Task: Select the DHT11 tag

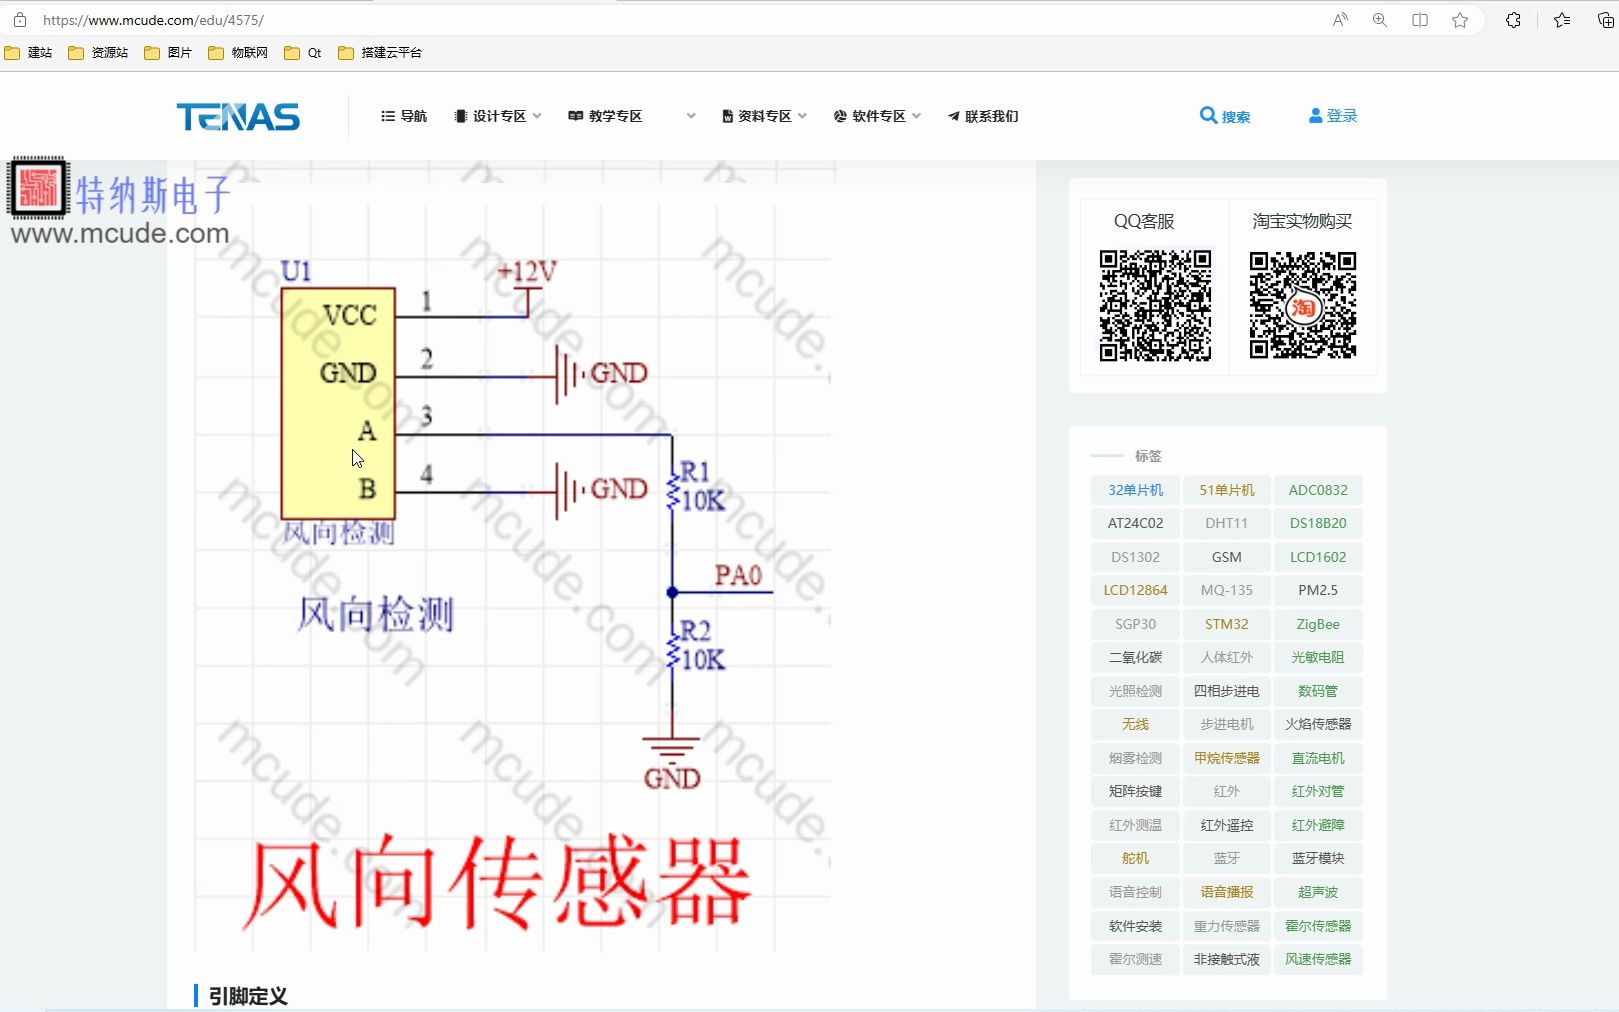Action: pyautogui.click(x=1227, y=523)
